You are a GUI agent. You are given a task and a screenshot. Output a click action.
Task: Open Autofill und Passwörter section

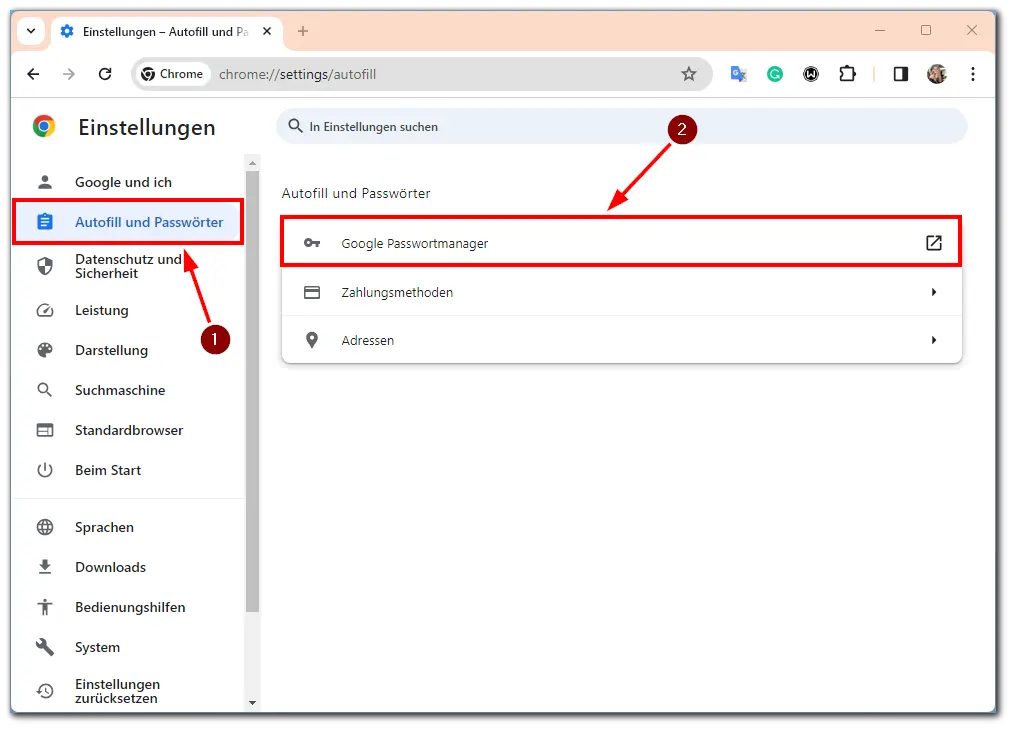tap(127, 222)
